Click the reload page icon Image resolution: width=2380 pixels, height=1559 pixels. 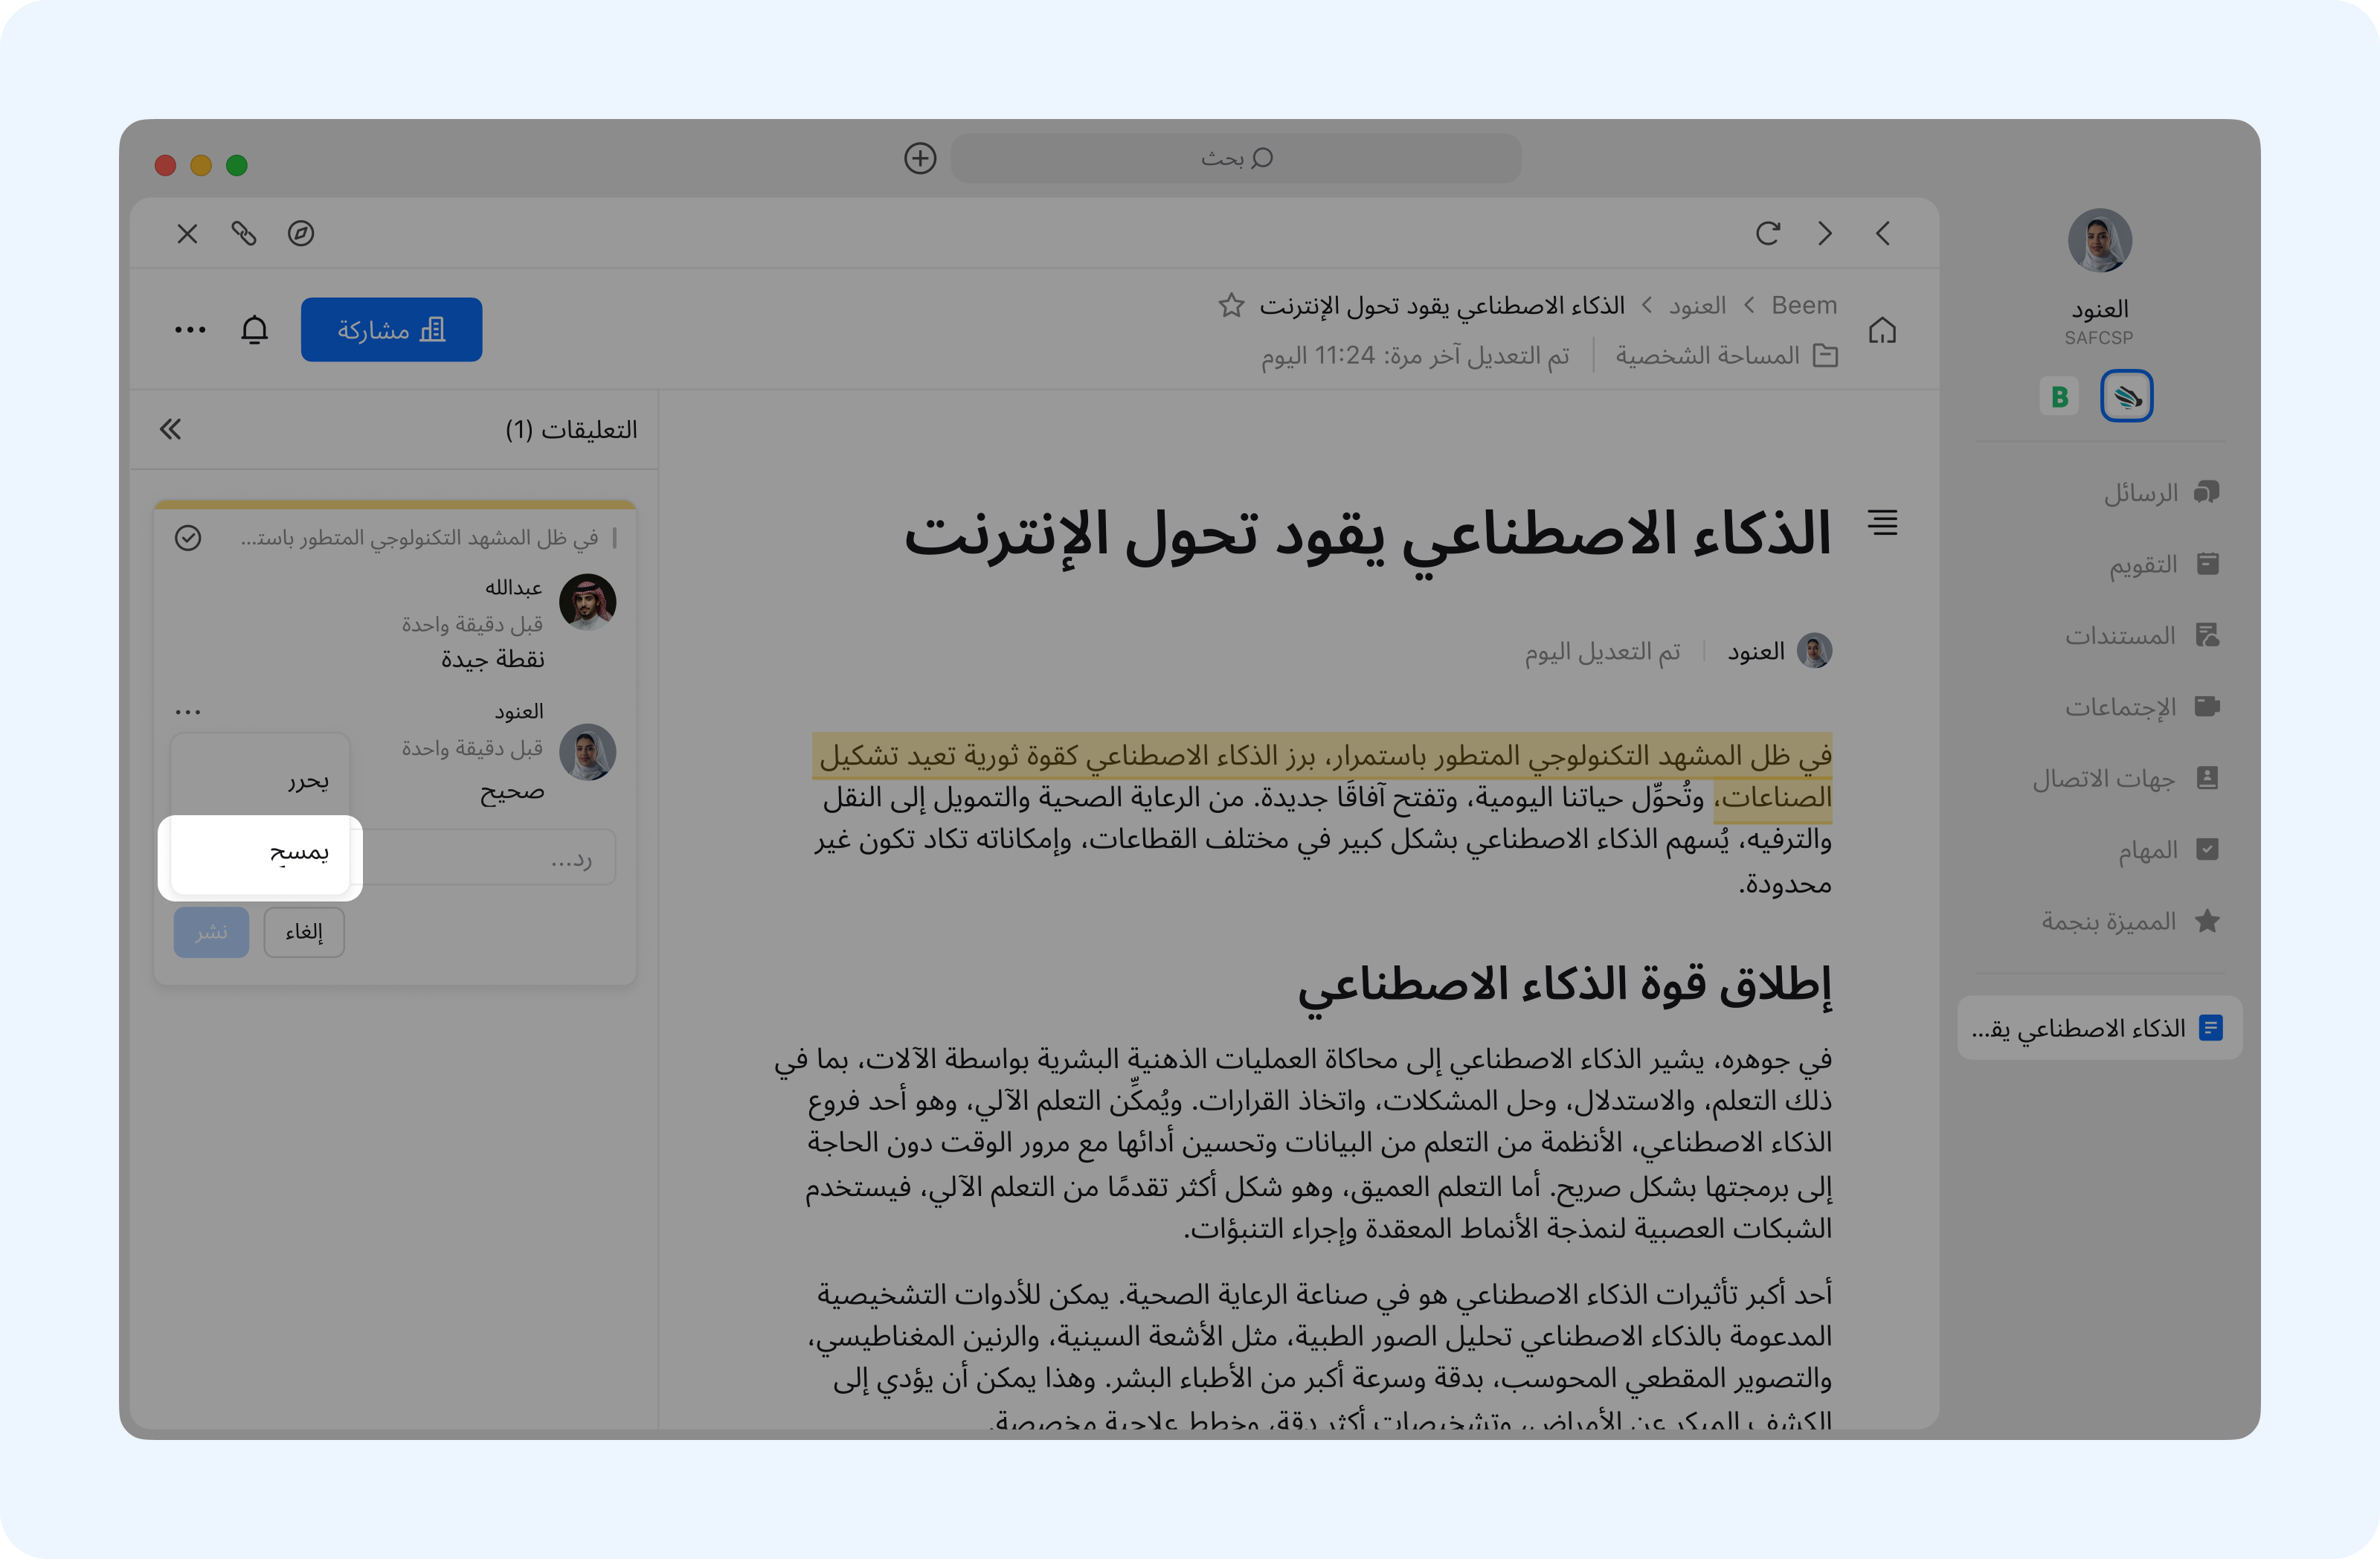1768,233
